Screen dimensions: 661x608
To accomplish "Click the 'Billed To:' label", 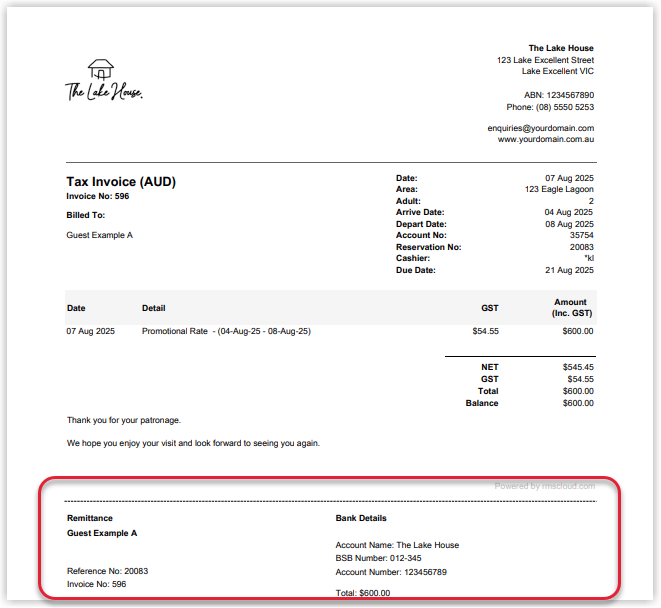I will coord(86,215).
